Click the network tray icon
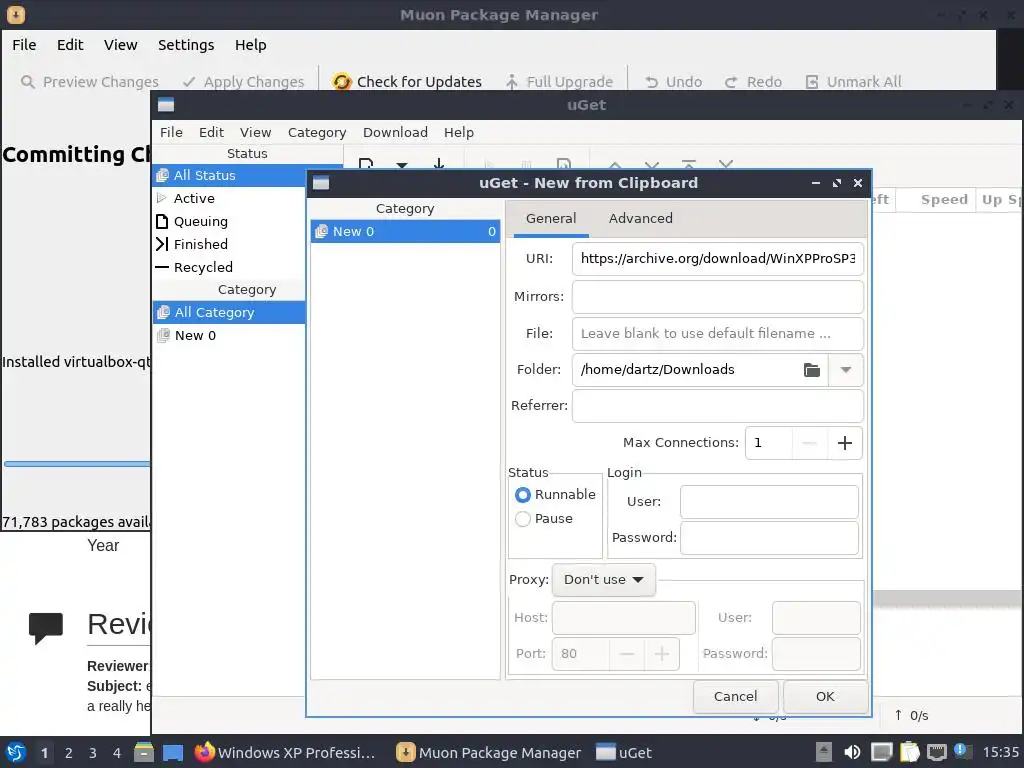 coord(936,752)
